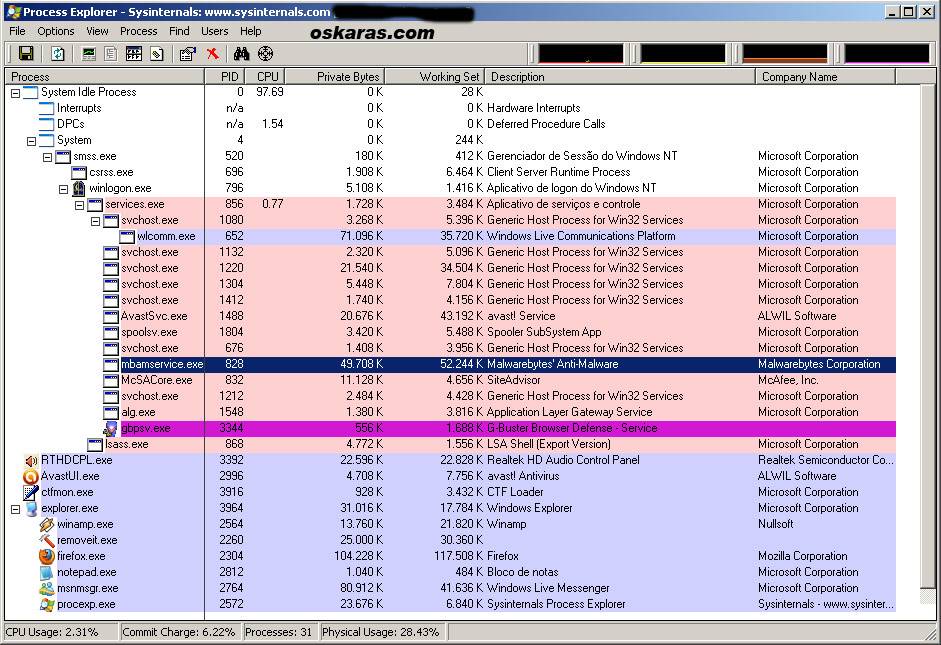
Task: Select the csrss.exe process row
Action: point(451,172)
